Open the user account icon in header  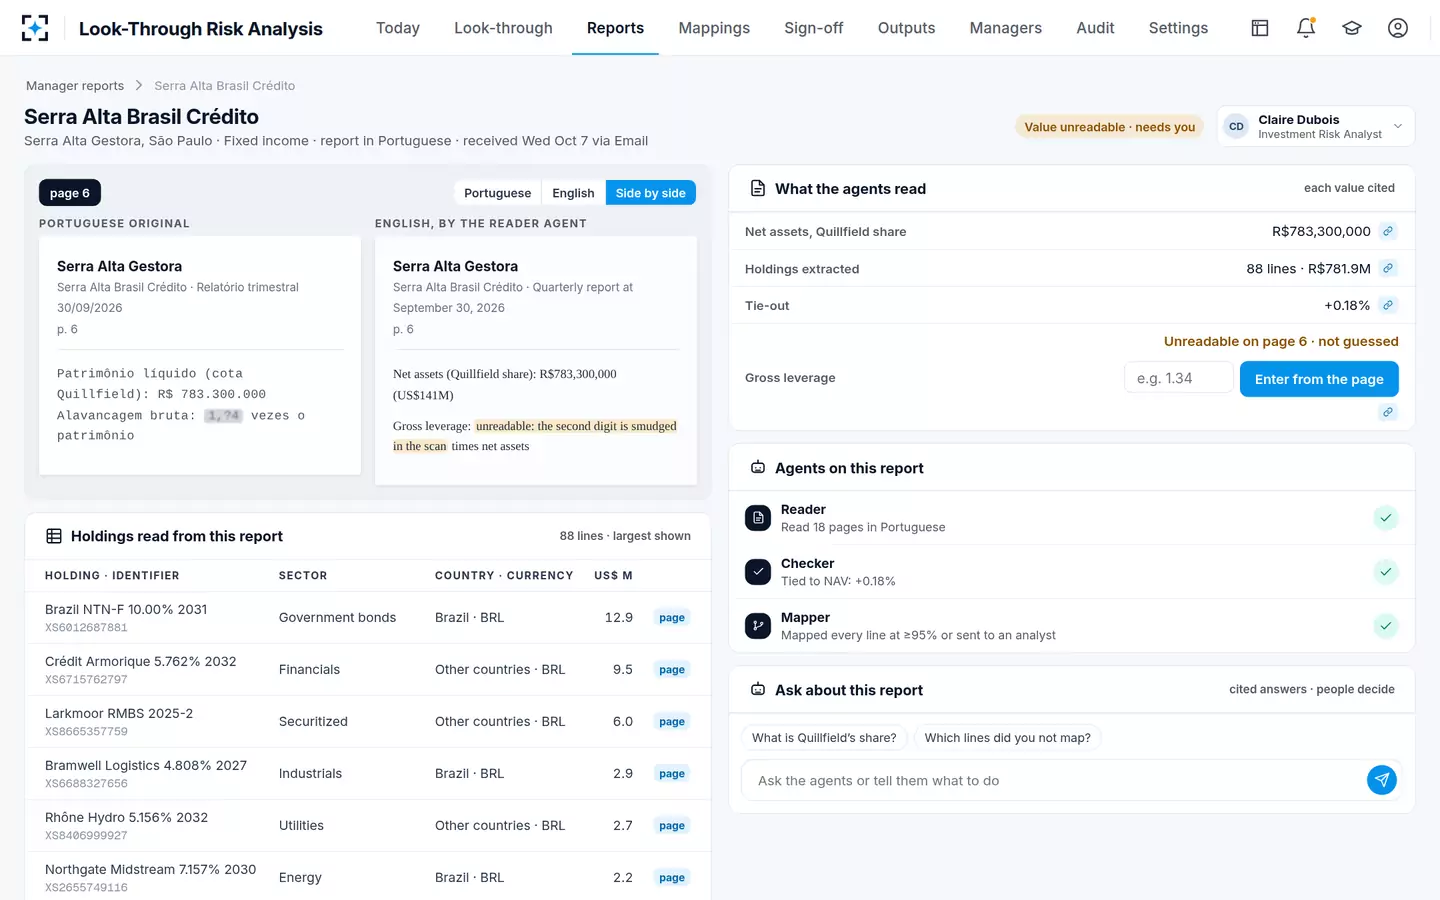coord(1398,28)
